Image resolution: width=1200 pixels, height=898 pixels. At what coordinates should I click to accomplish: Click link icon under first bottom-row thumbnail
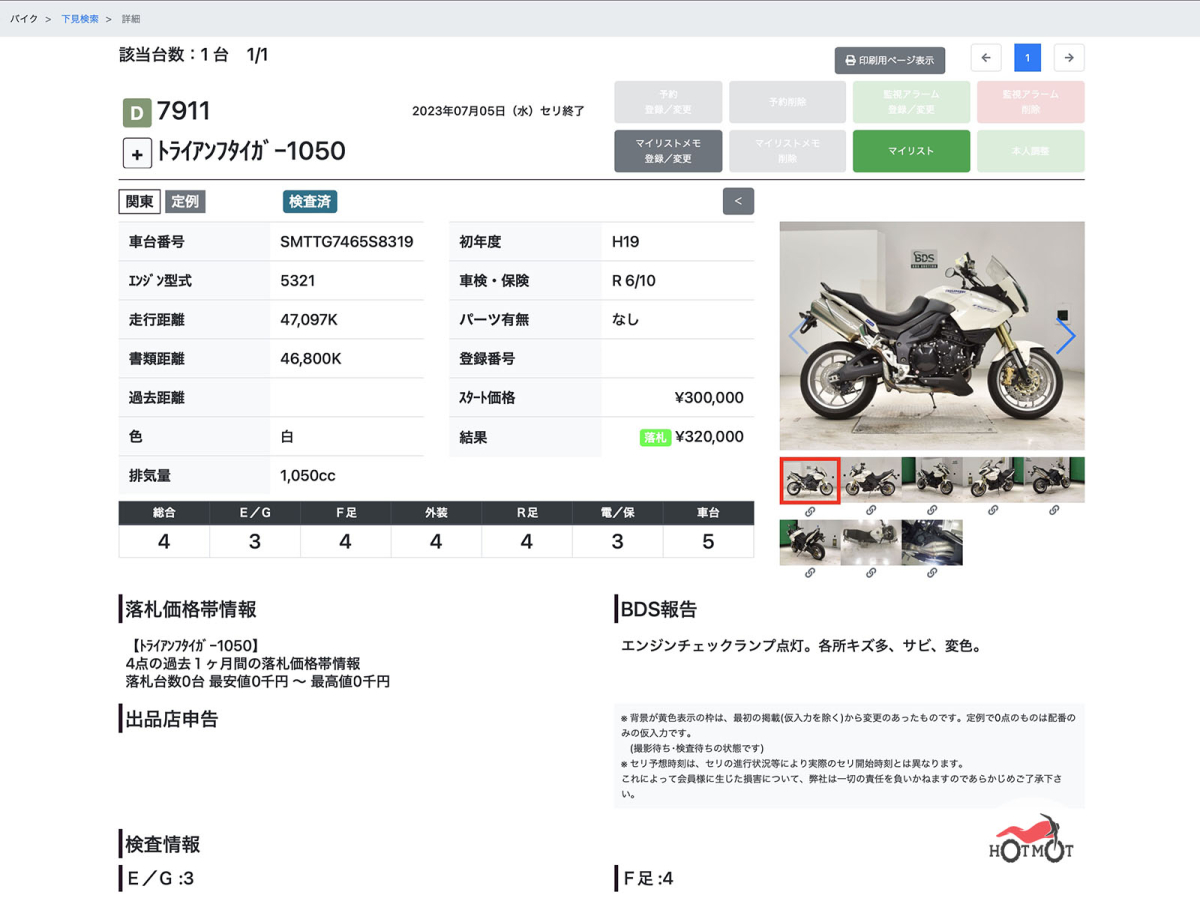810,573
